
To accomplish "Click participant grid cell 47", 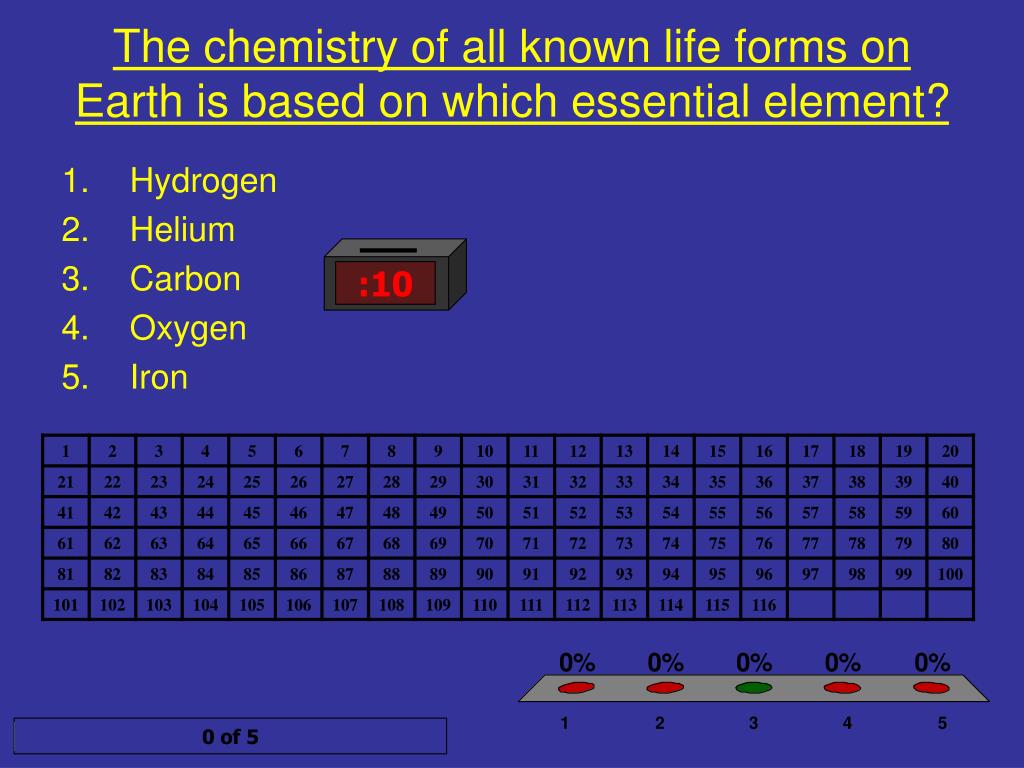I will [345, 512].
